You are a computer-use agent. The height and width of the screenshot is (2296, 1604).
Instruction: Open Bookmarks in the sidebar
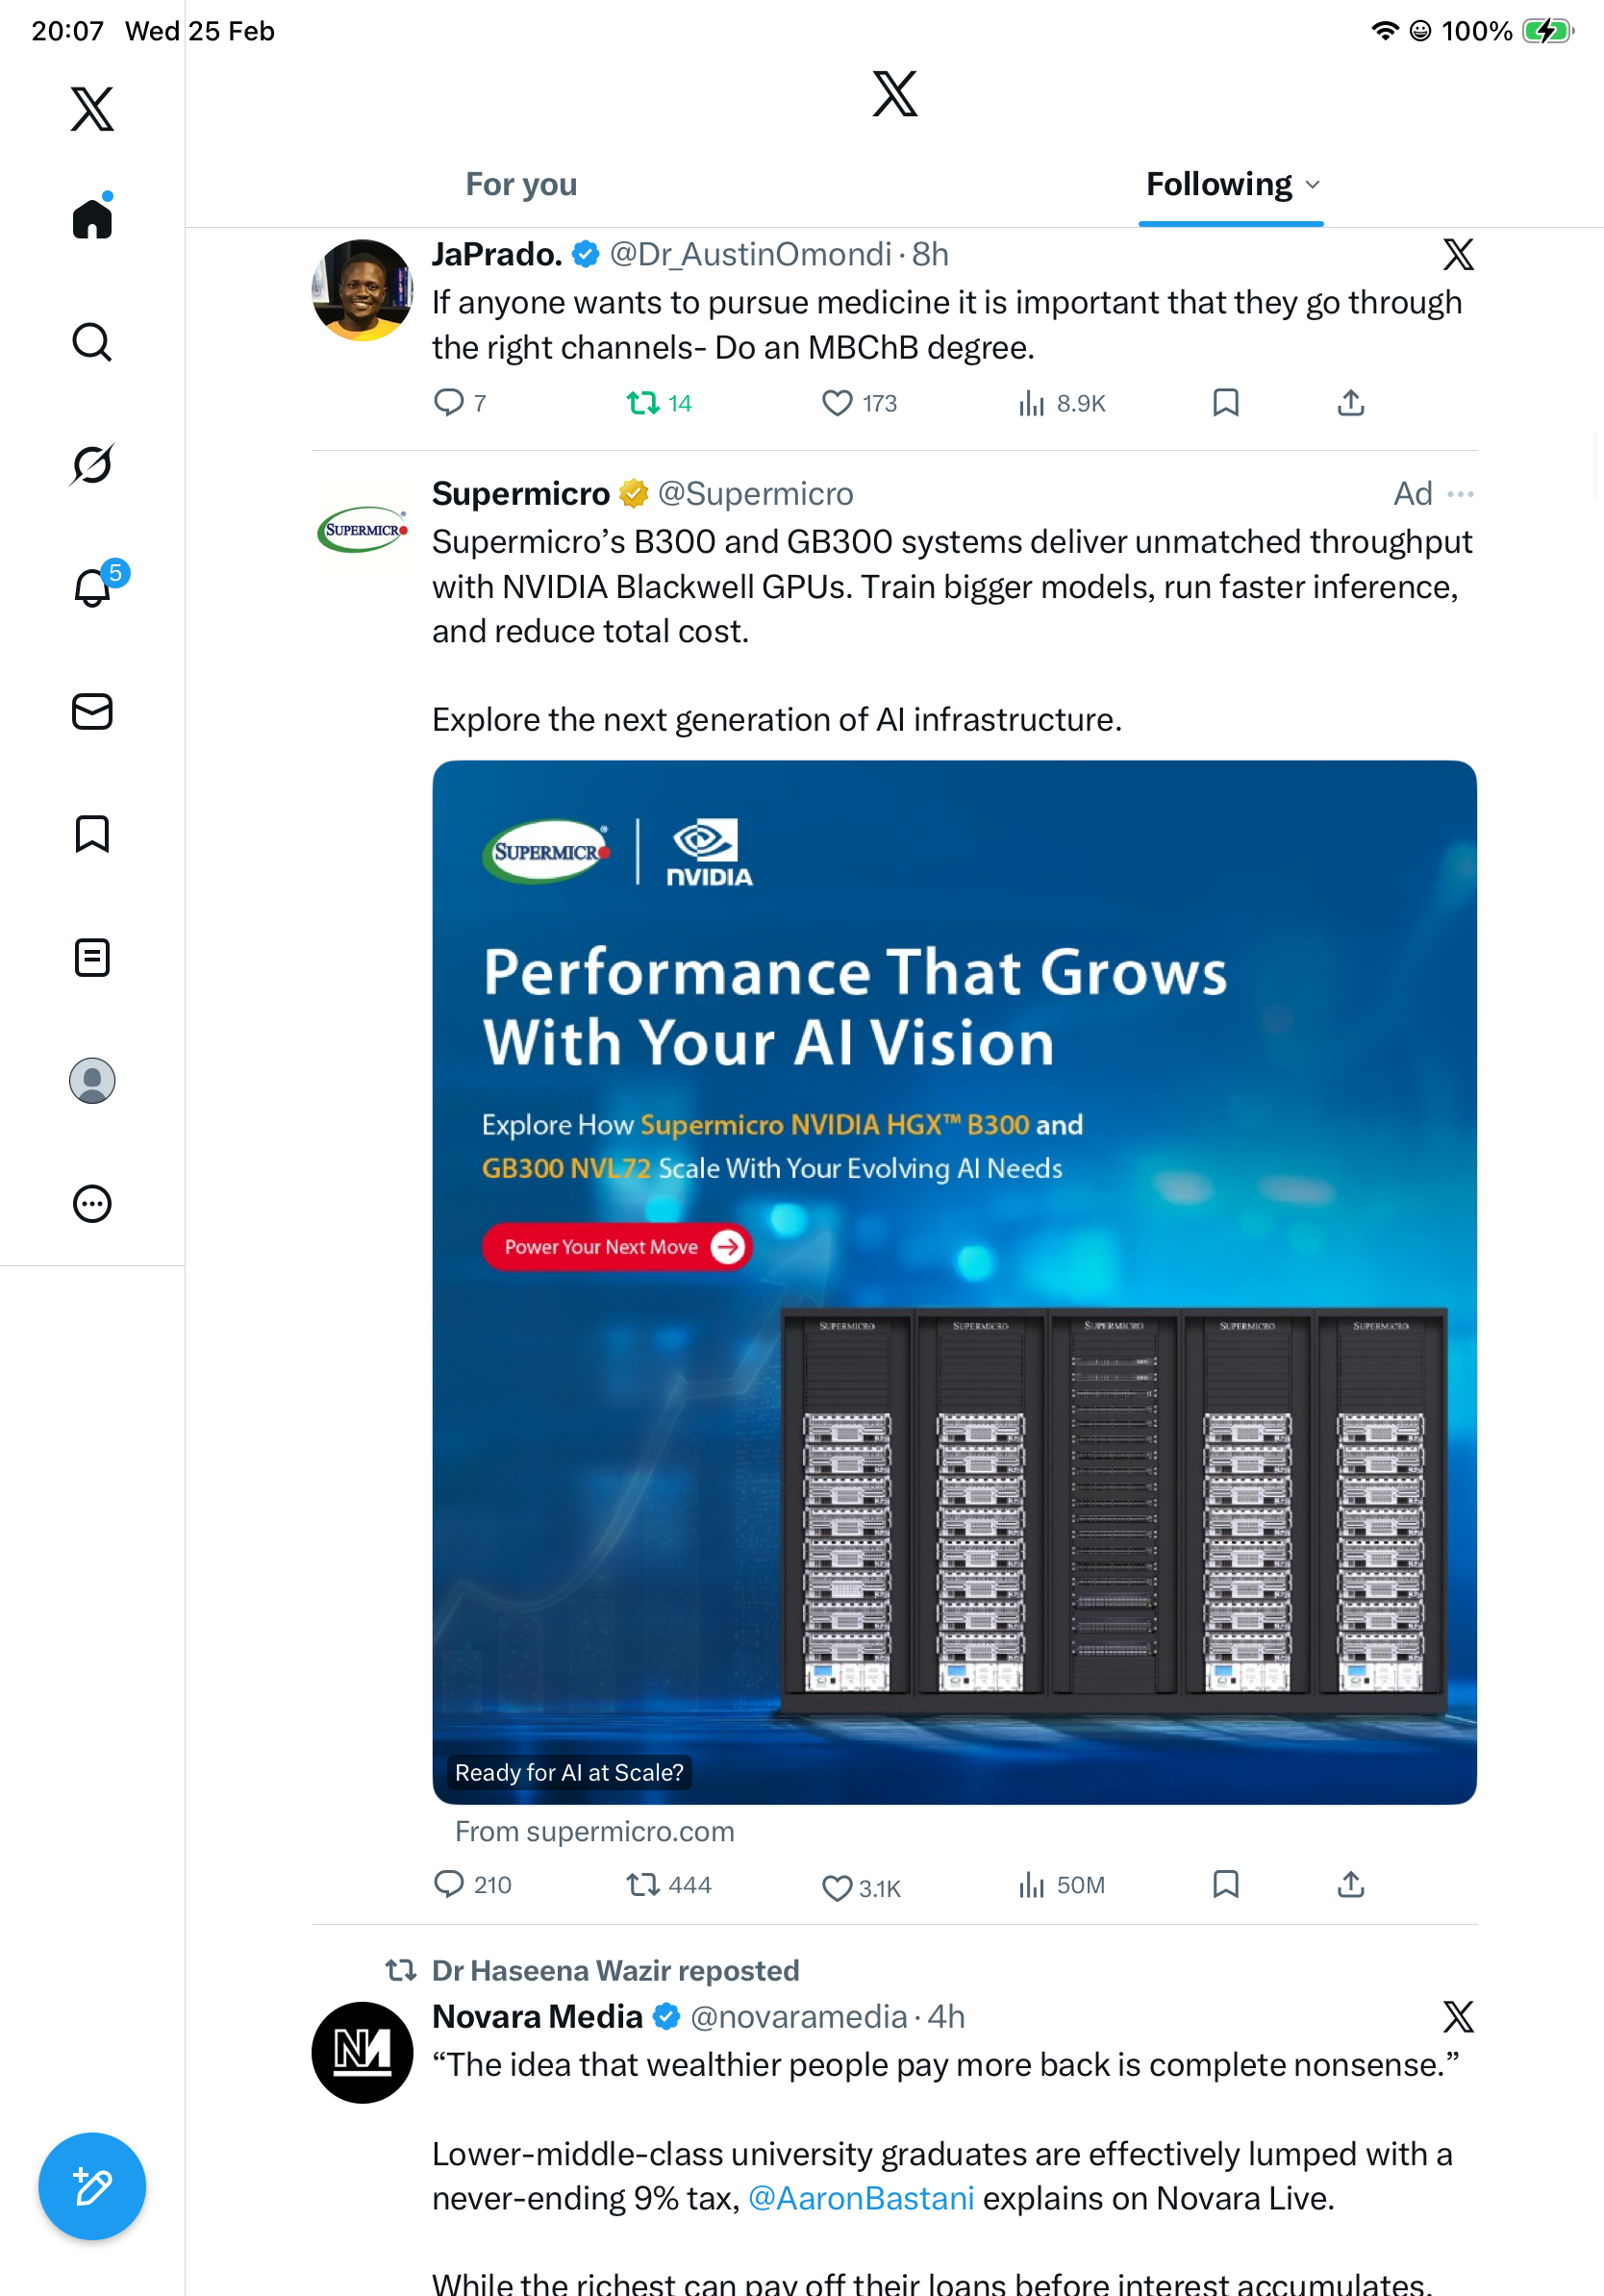[x=92, y=834]
